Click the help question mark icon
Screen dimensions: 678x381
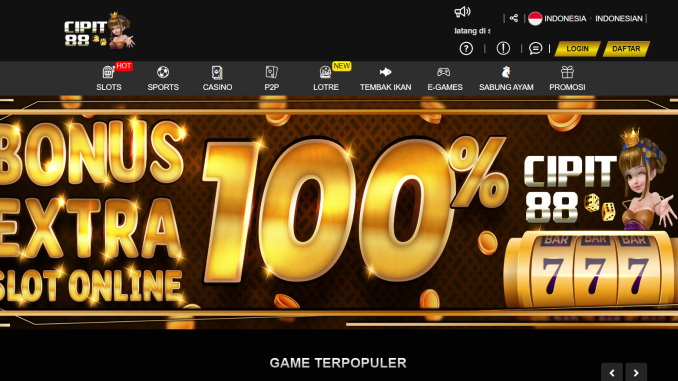coord(466,48)
